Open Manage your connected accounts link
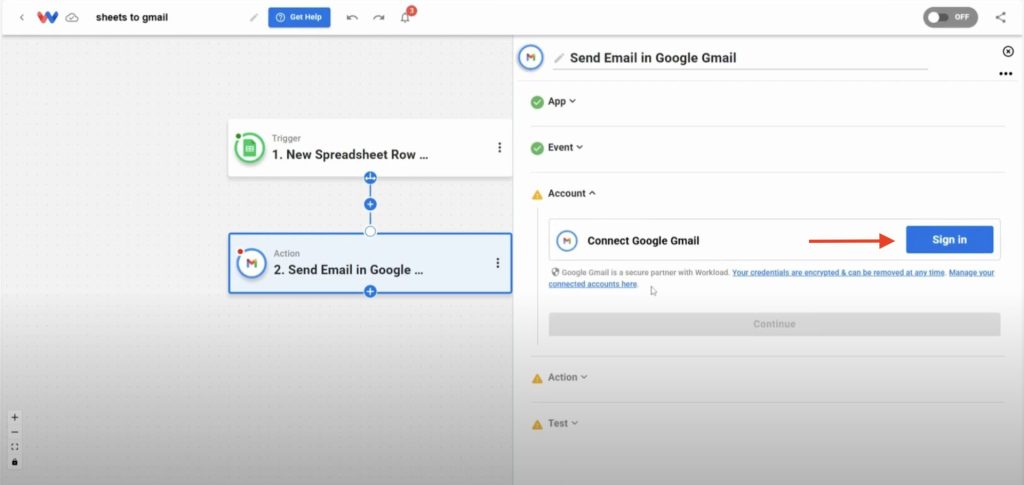This screenshot has height=485, width=1024. (x=771, y=278)
